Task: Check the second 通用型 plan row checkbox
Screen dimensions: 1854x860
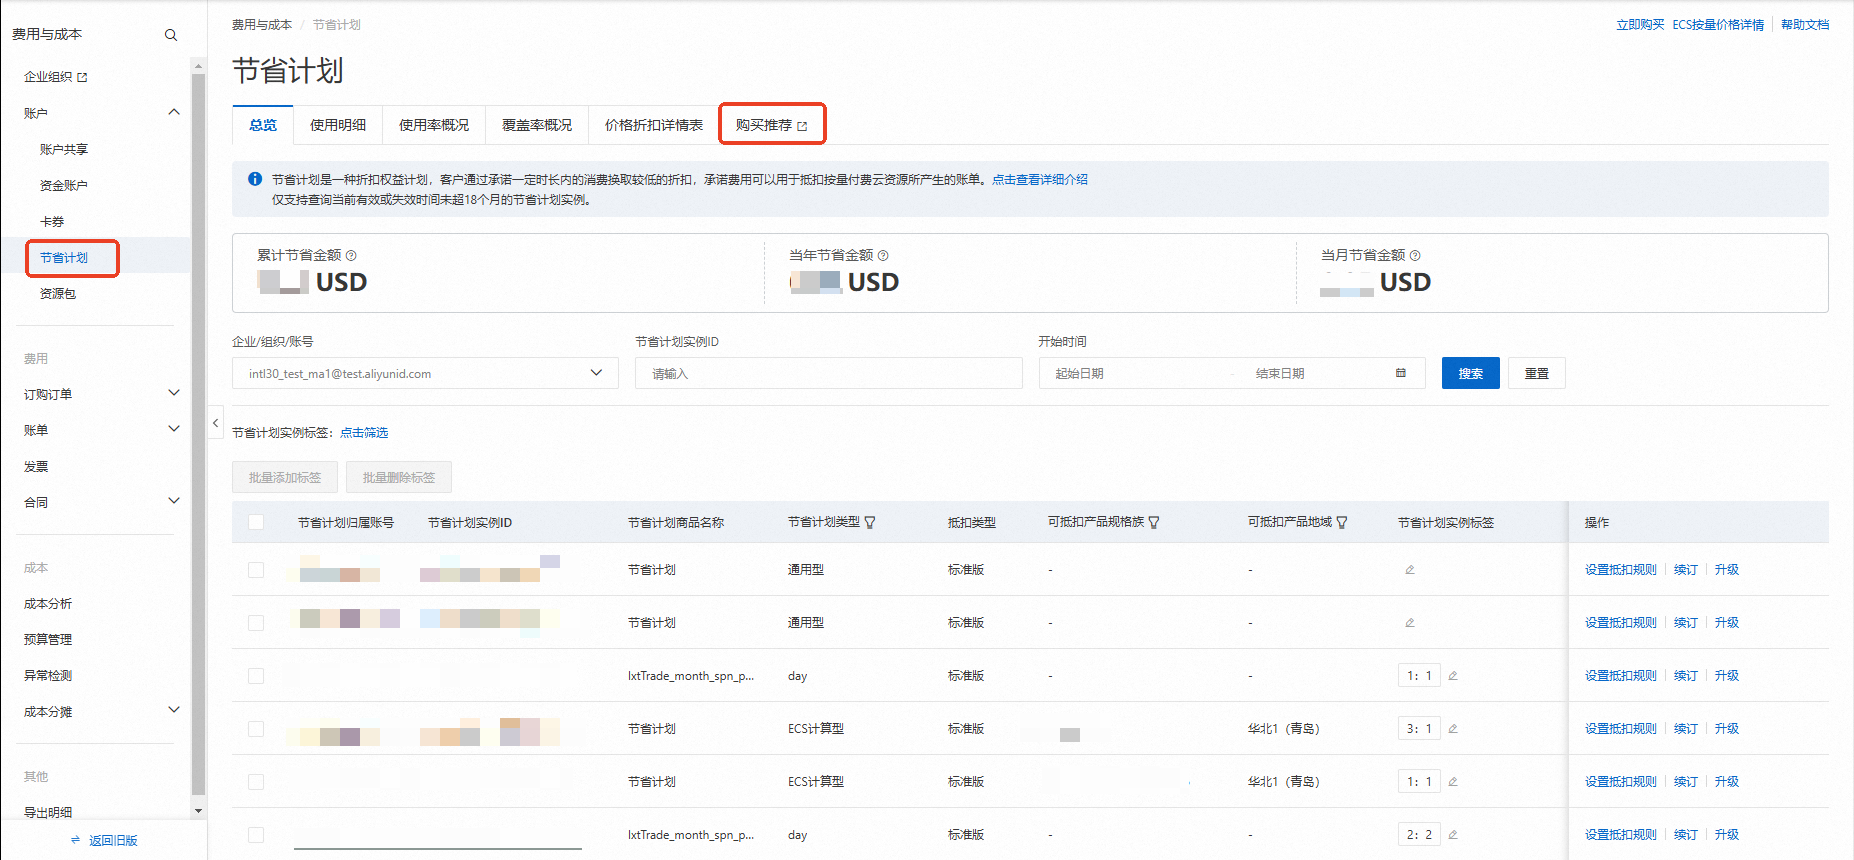Action: [x=256, y=623]
